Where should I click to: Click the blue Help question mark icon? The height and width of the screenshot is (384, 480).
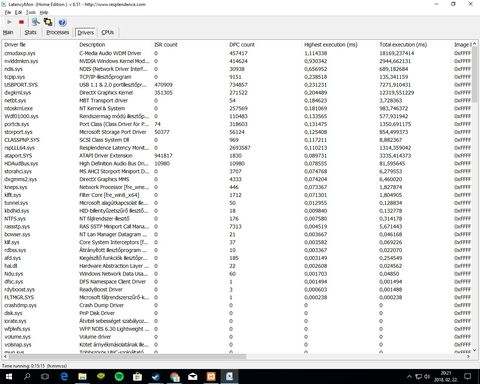click(x=62, y=22)
